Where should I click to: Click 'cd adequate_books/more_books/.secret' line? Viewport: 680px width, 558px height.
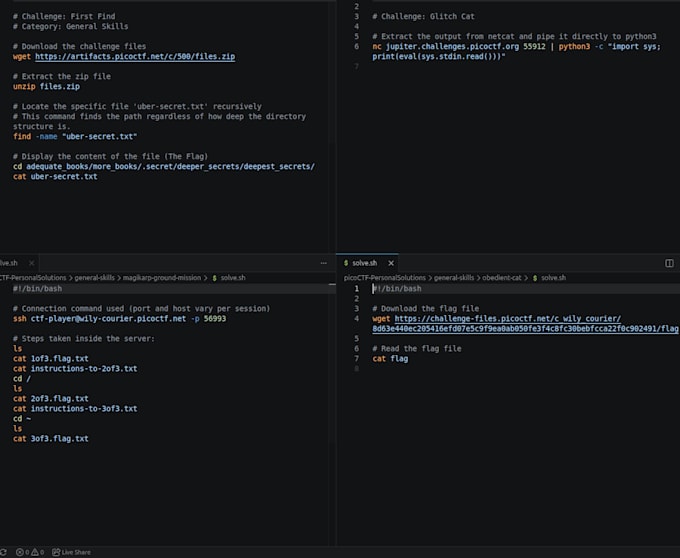[164, 166]
